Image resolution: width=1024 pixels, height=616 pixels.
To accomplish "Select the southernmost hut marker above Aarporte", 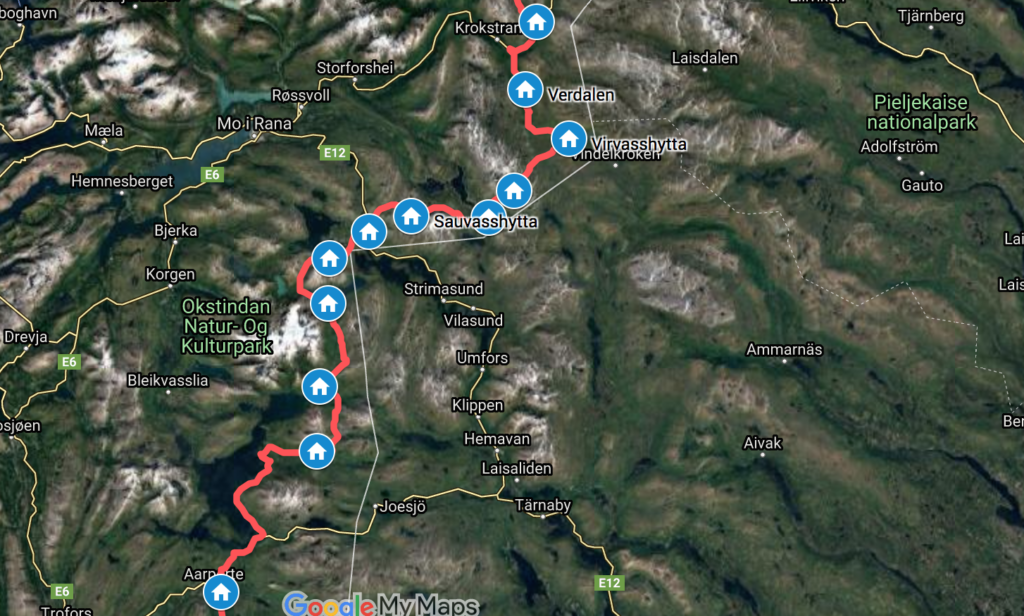I will [317, 451].
